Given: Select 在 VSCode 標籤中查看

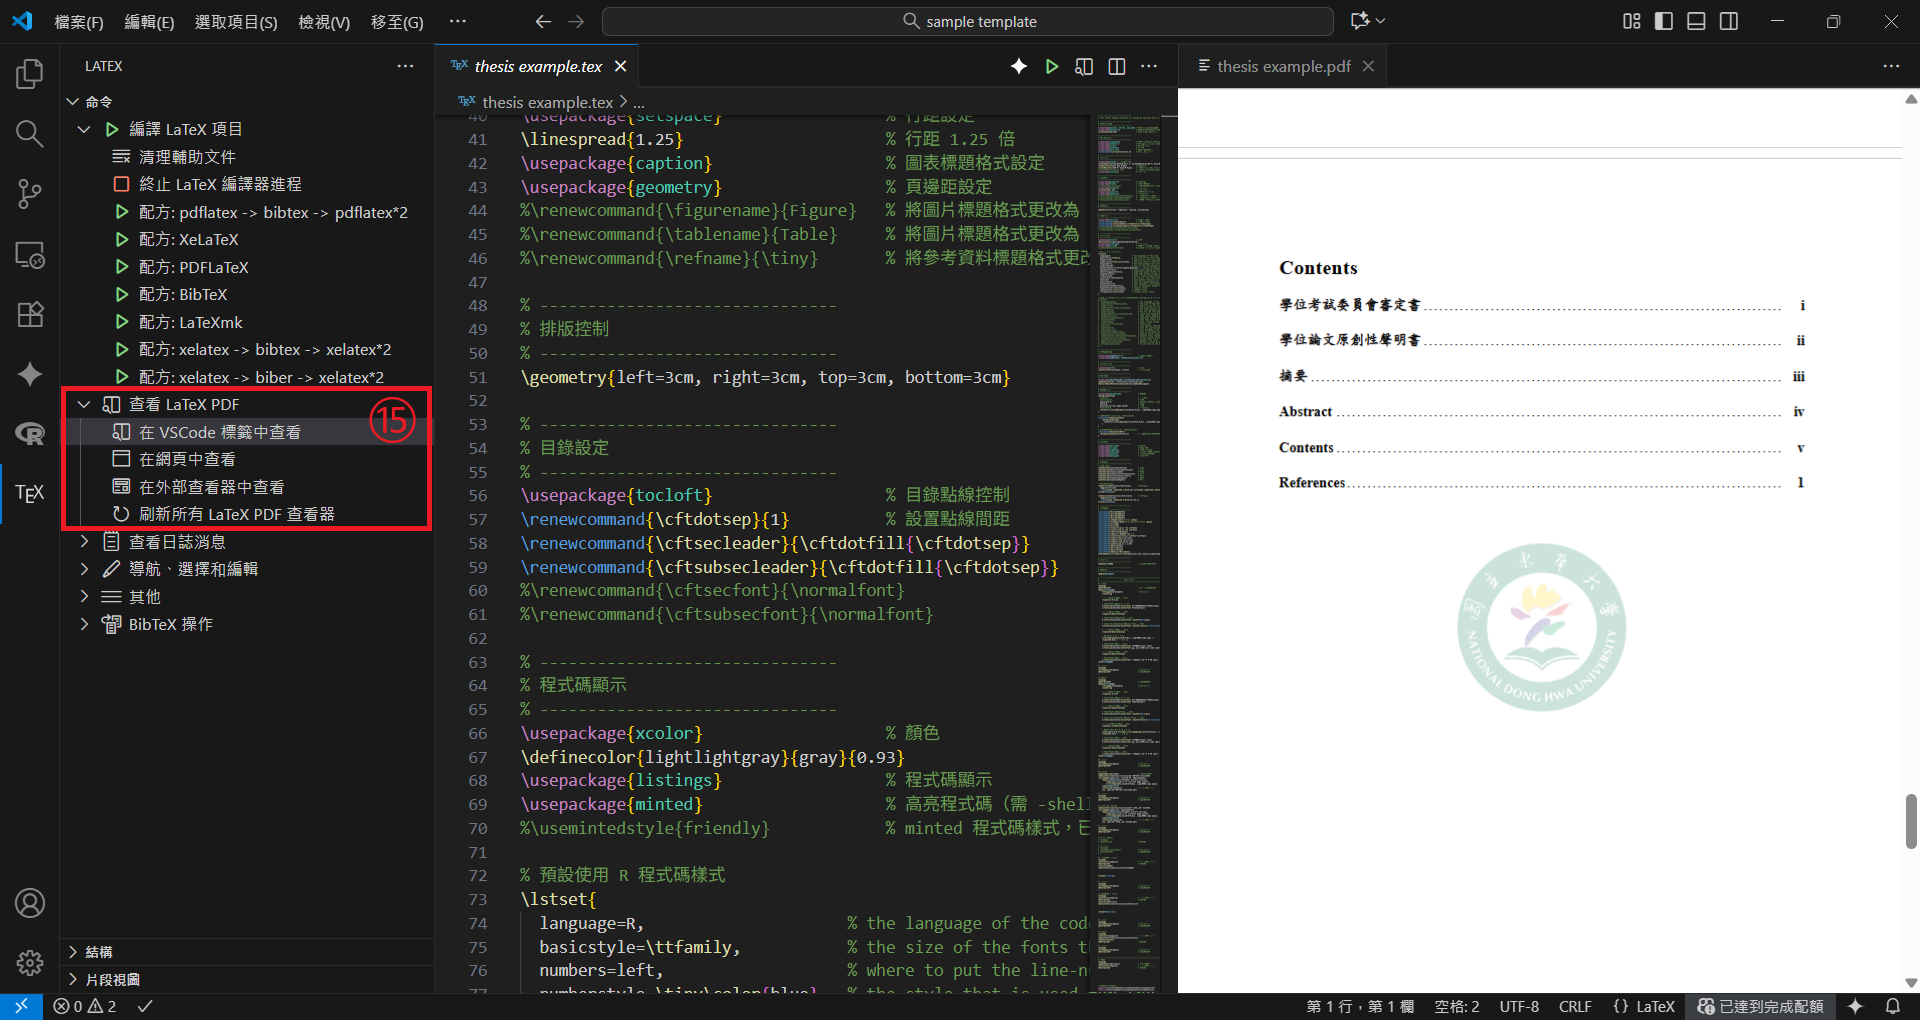Looking at the screenshot, I should tap(247, 432).
